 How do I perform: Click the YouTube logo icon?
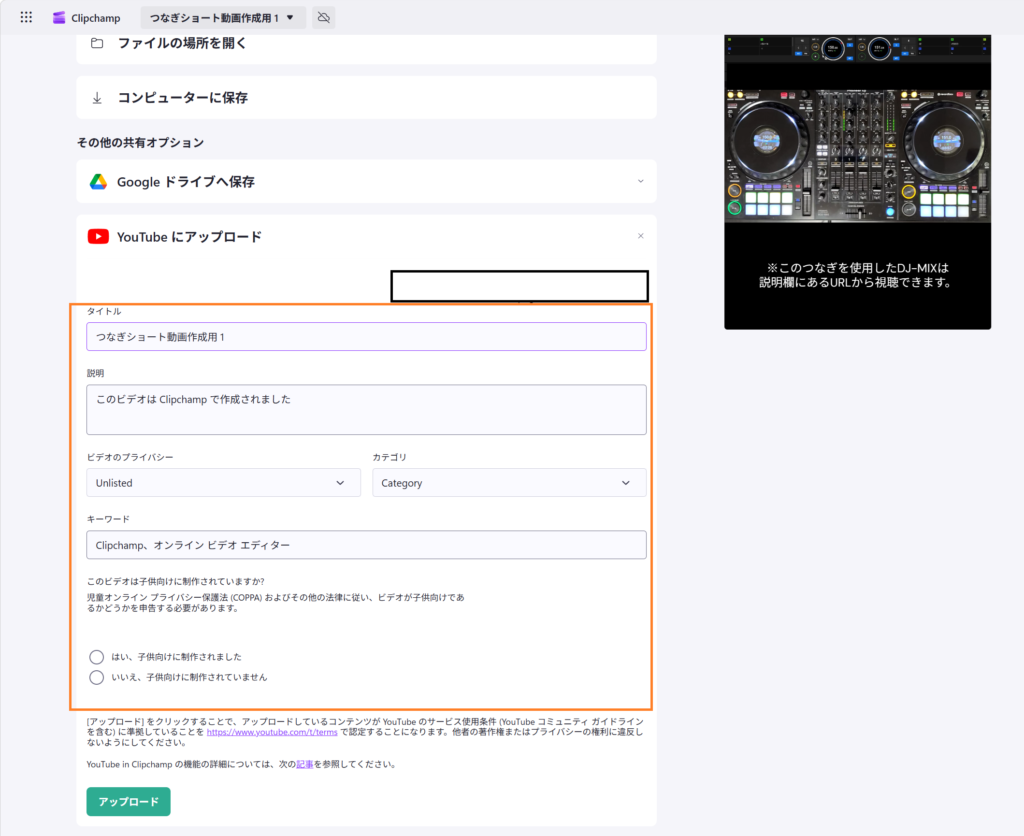(x=98, y=237)
